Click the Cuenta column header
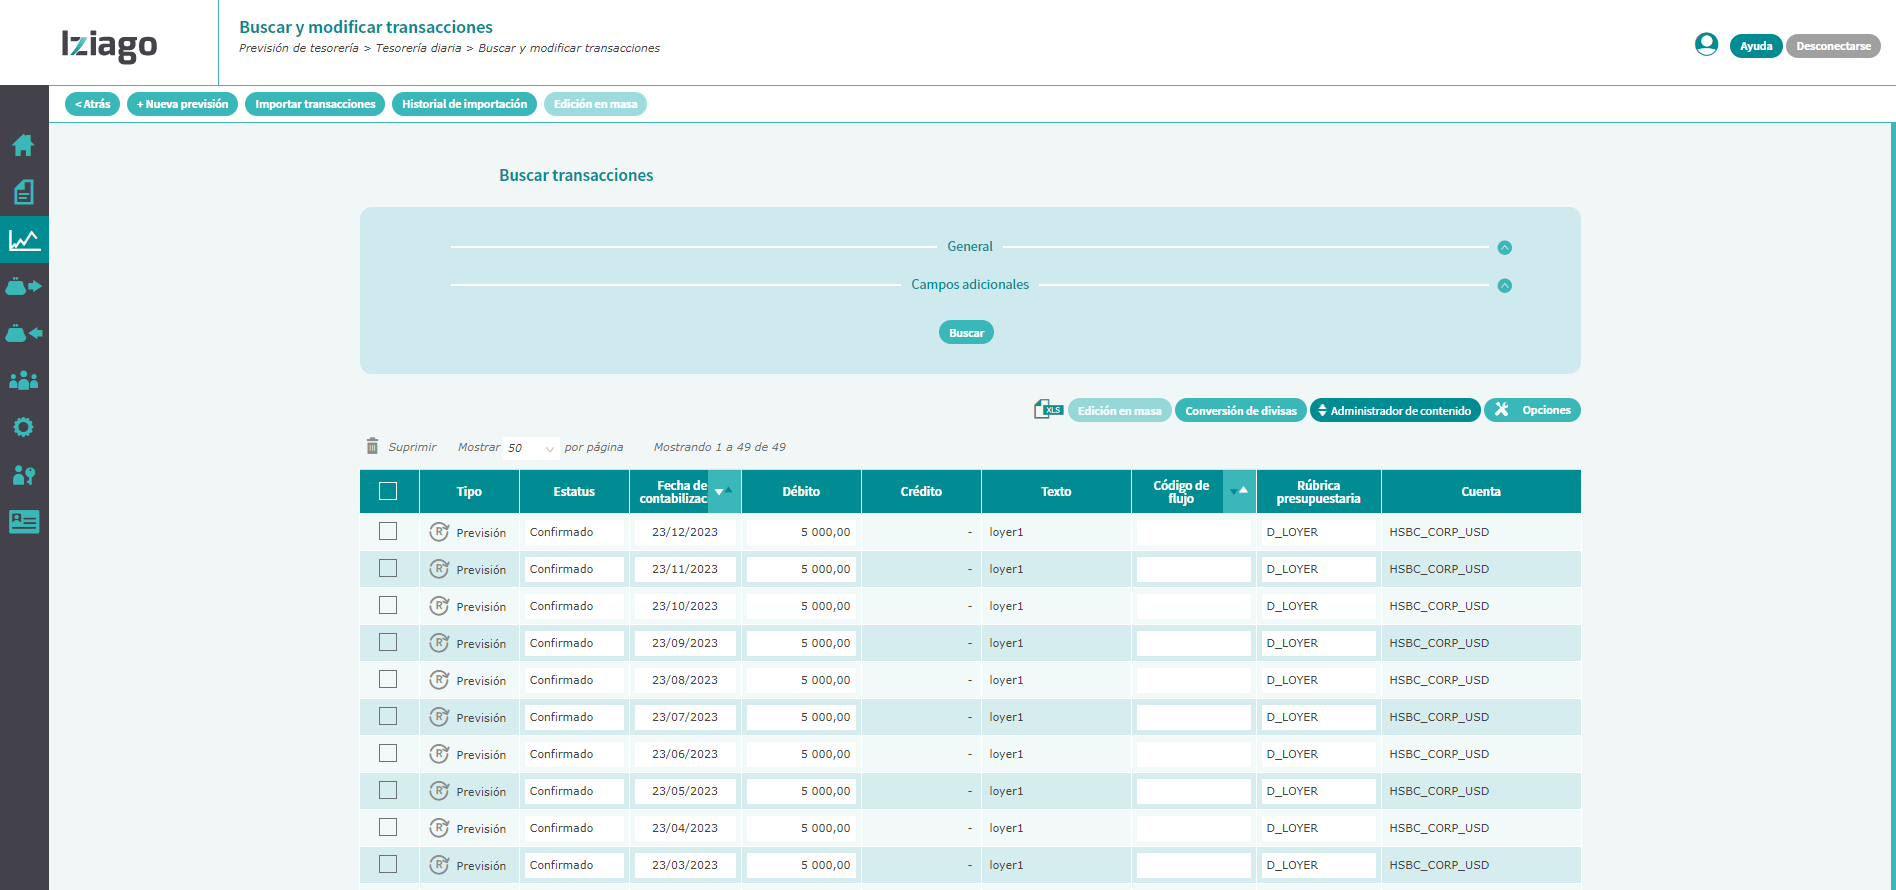 pos(1481,491)
